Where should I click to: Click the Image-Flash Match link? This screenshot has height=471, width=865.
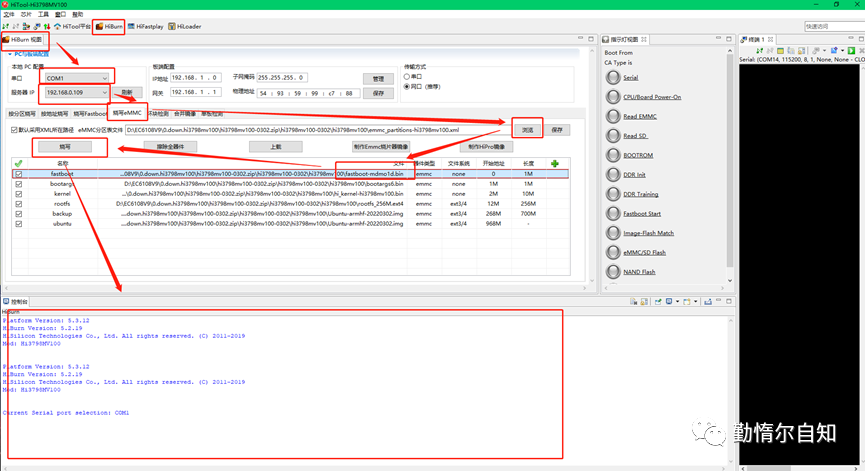648,233
